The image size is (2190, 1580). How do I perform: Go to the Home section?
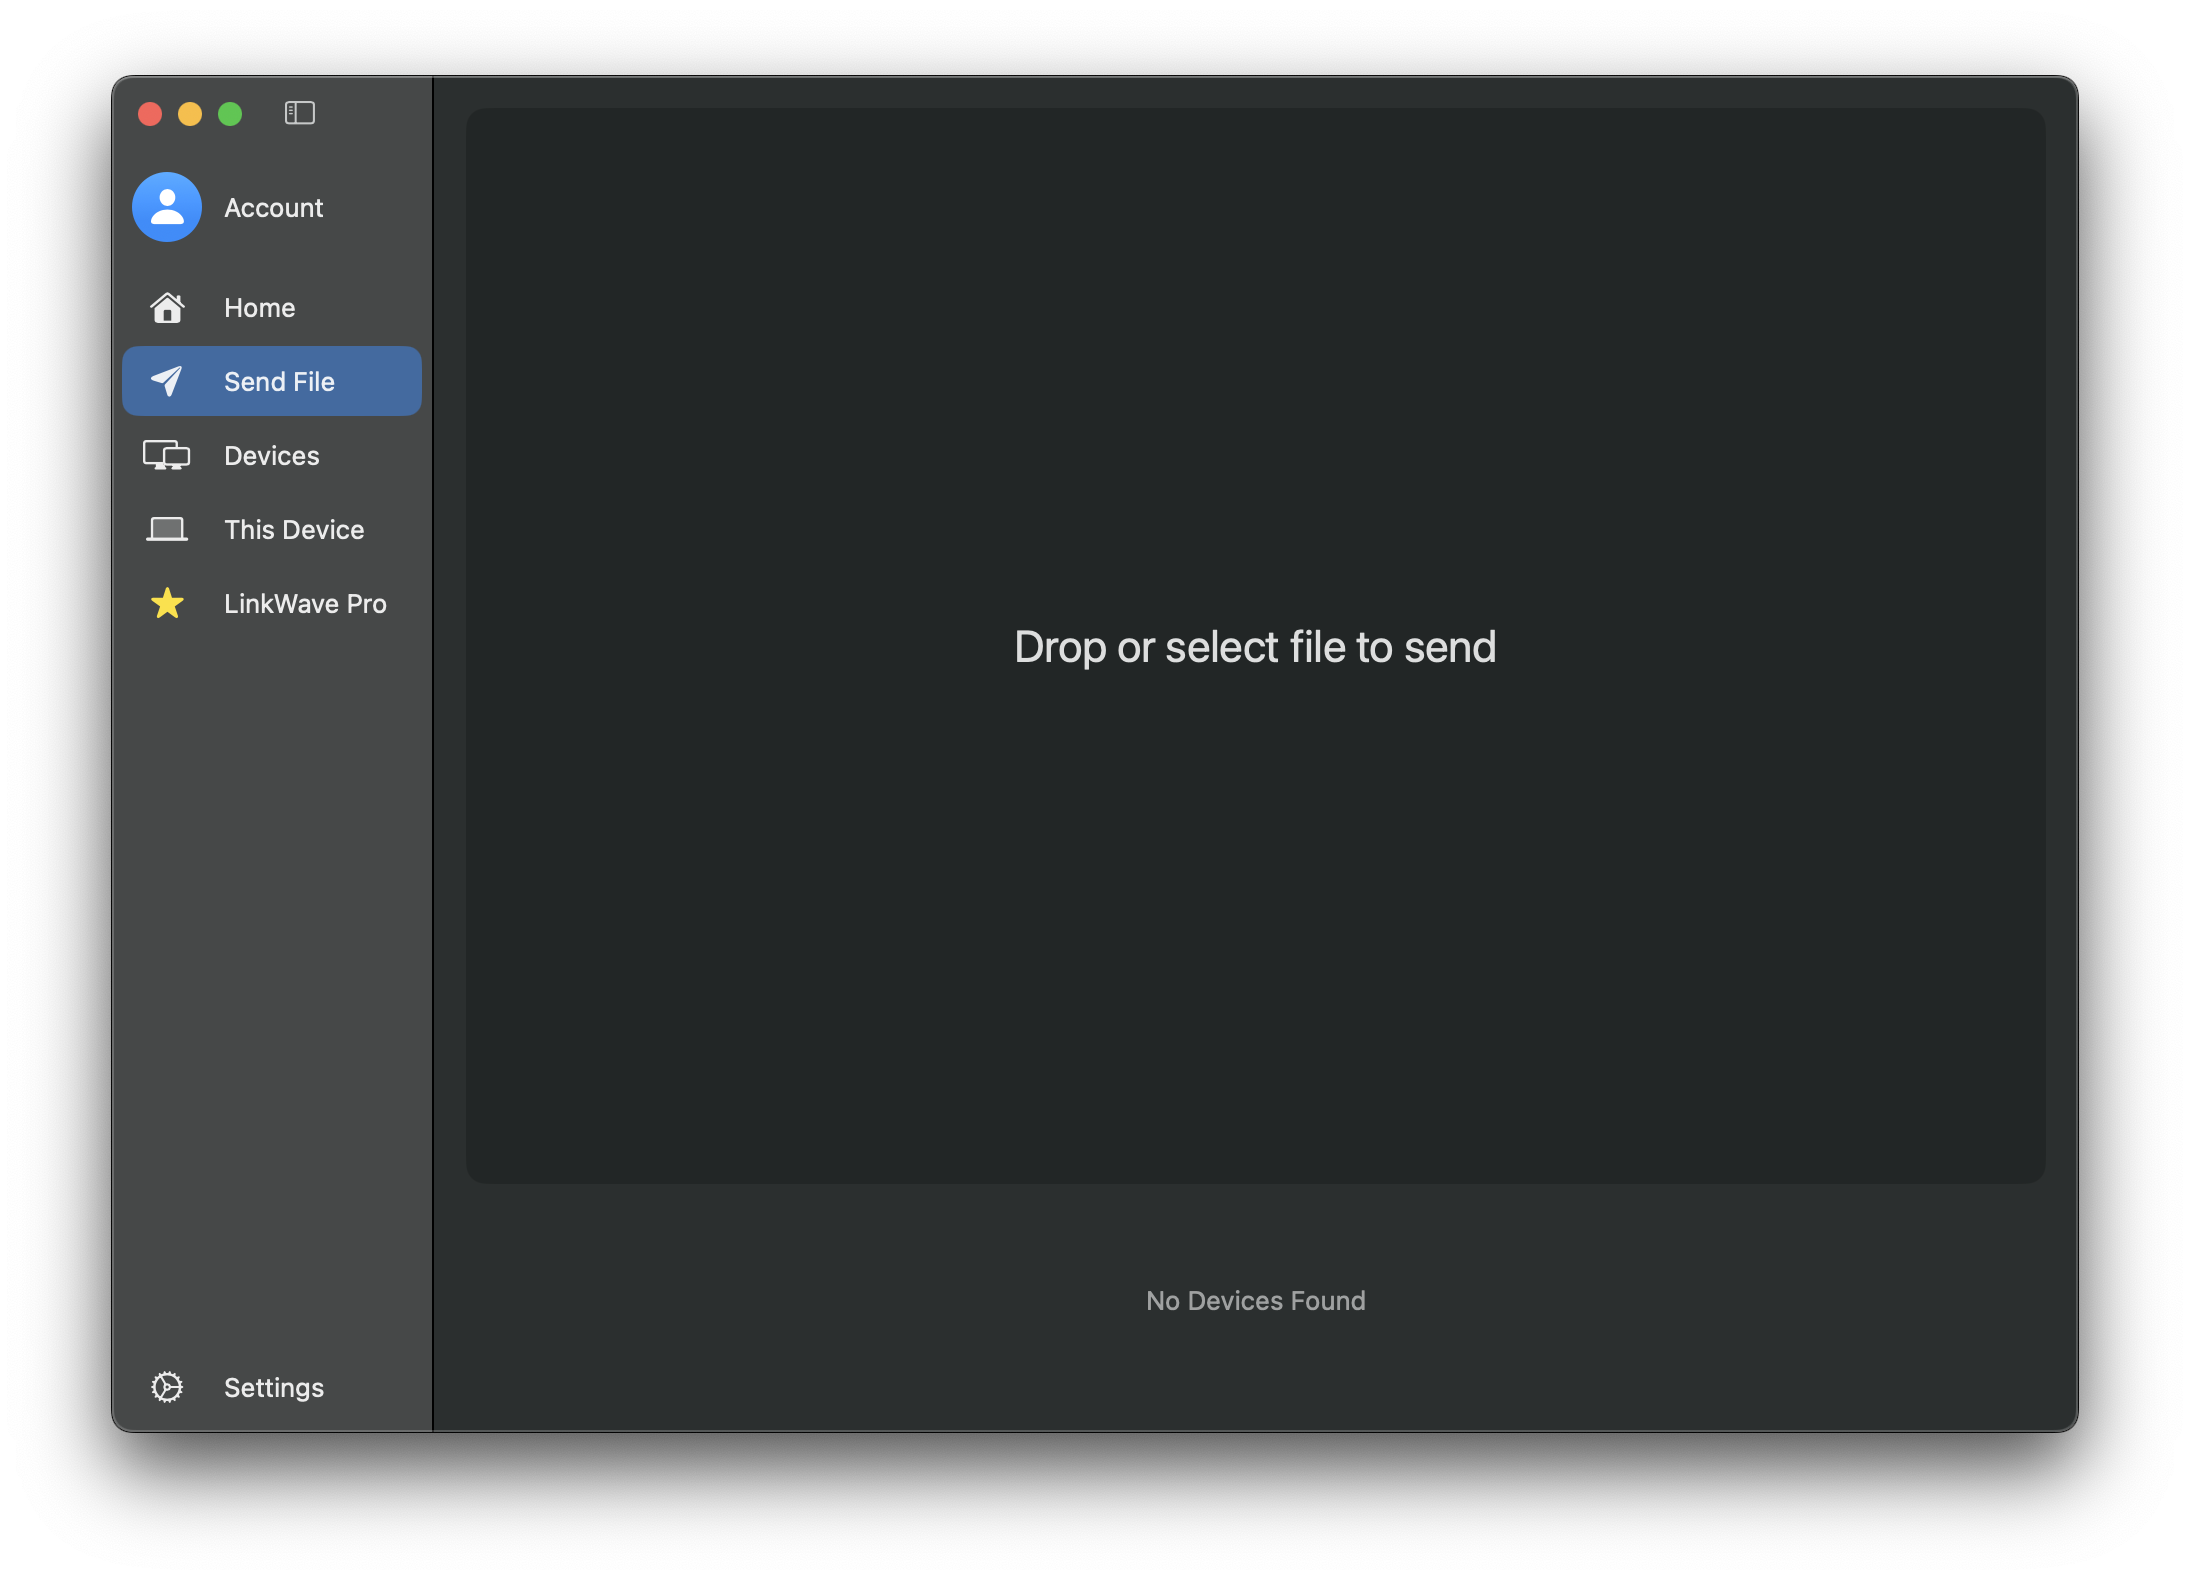pyautogui.click(x=259, y=308)
